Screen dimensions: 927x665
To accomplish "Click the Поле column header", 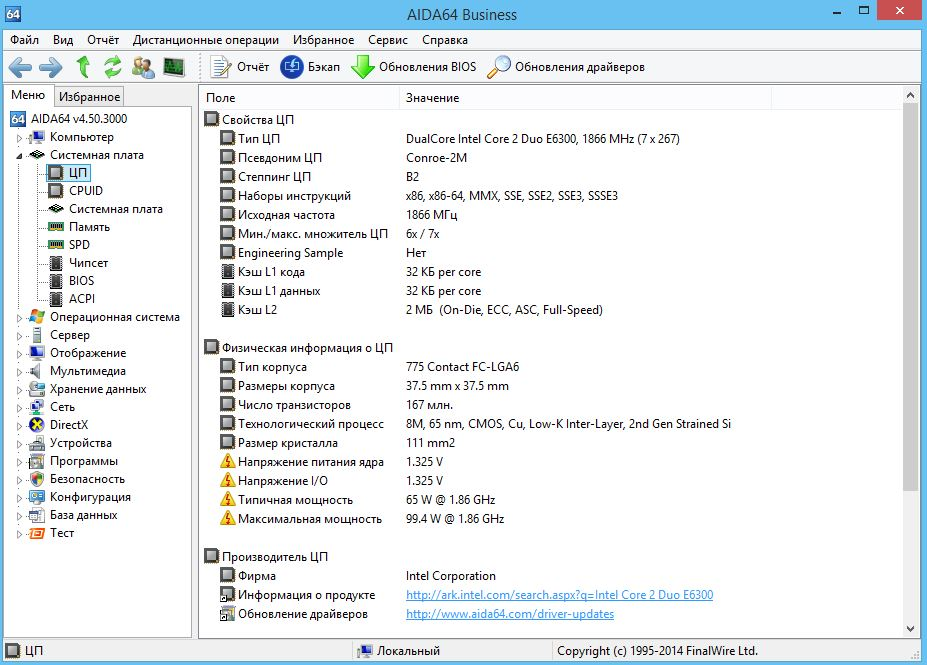I will [x=300, y=98].
